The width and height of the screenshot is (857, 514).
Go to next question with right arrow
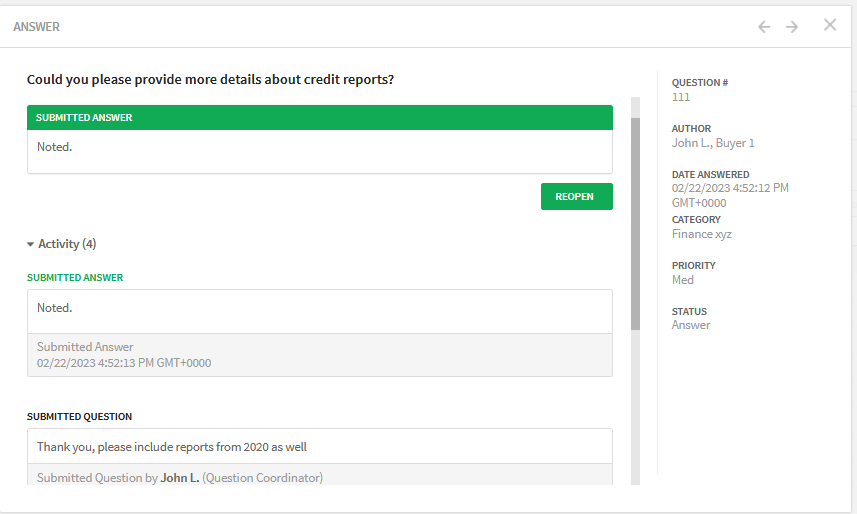click(792, 27)
